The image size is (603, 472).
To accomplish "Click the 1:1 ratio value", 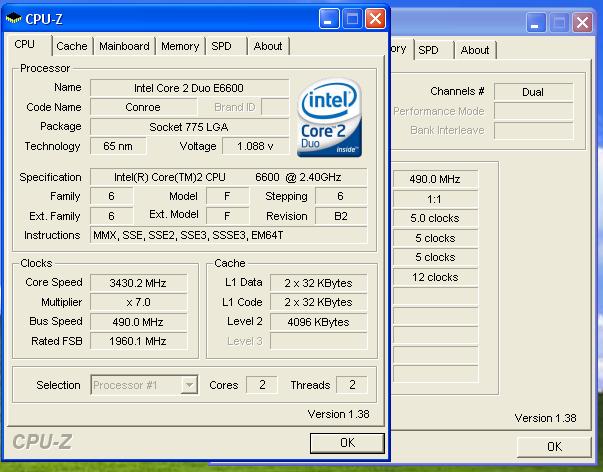I will coord(435,199).
